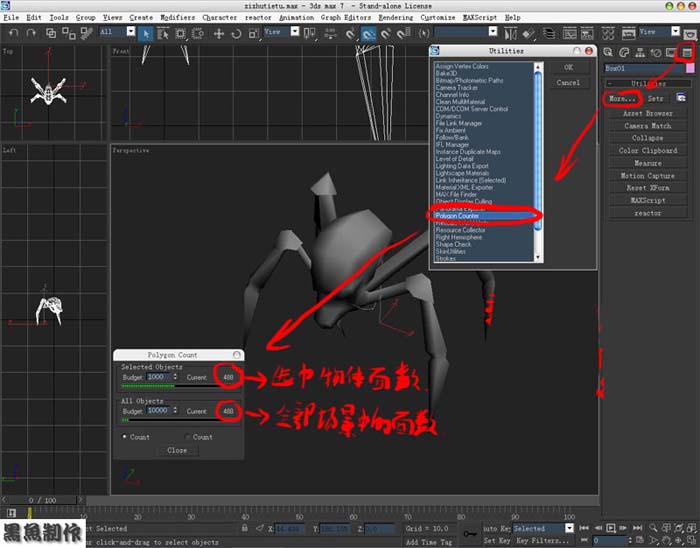700x548 pixels.
Task: Open the Display command panel tab
Action: pyautogui.click(x=671, y=53)
